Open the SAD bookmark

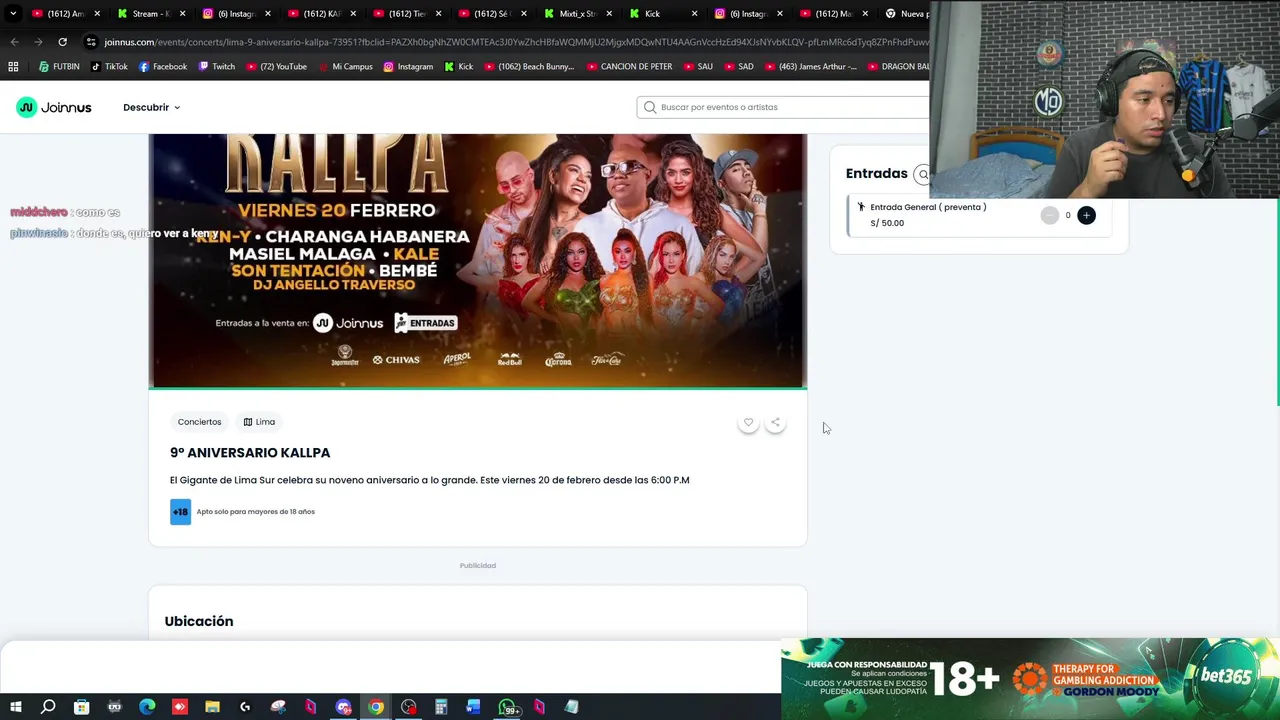coord(738,67)
